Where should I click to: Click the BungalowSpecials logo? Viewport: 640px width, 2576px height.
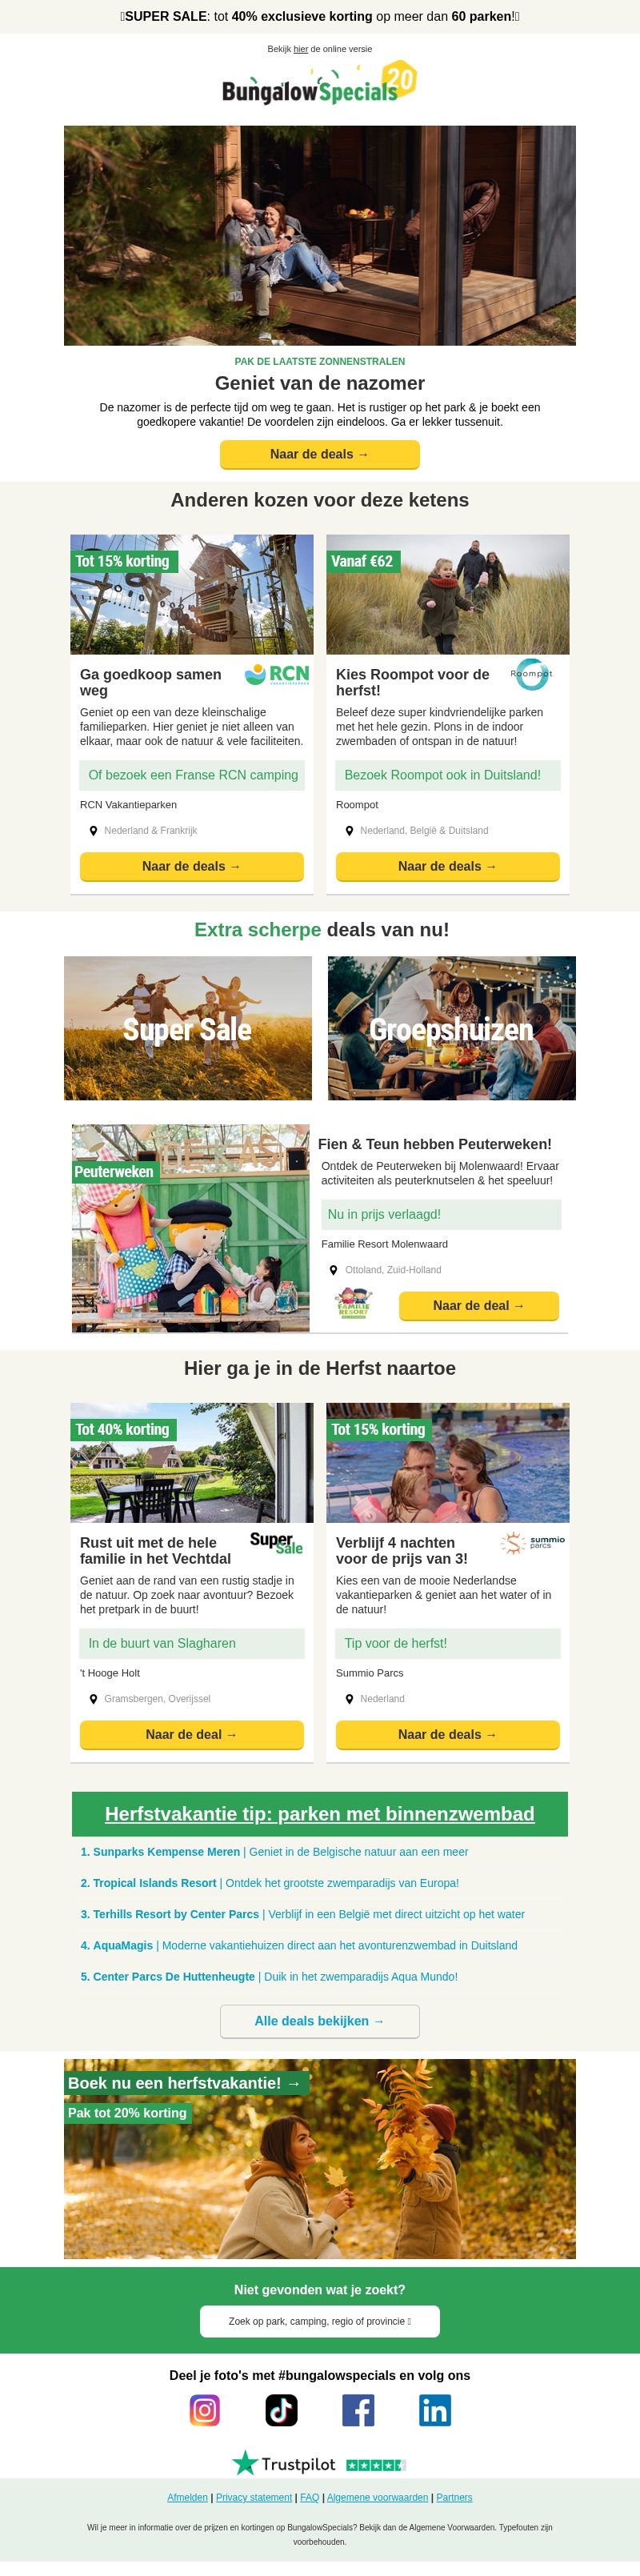[319, 83]
